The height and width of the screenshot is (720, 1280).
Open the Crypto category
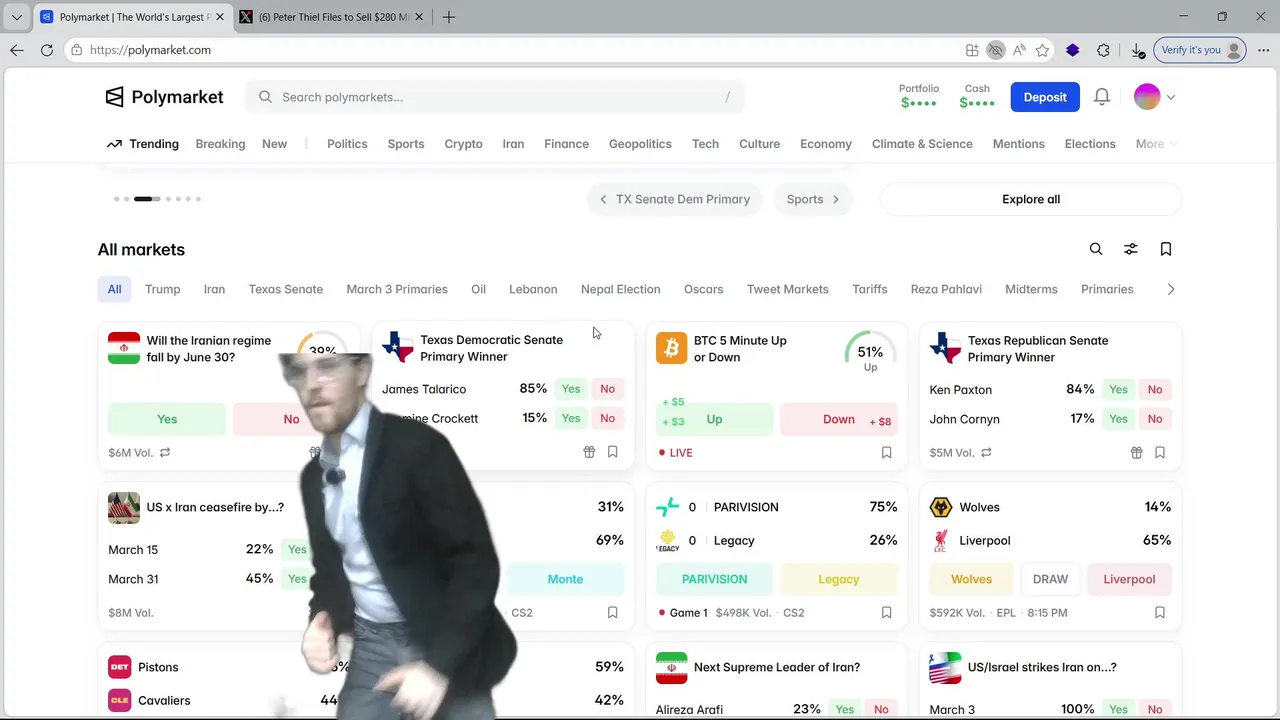(x=463, y=144)
